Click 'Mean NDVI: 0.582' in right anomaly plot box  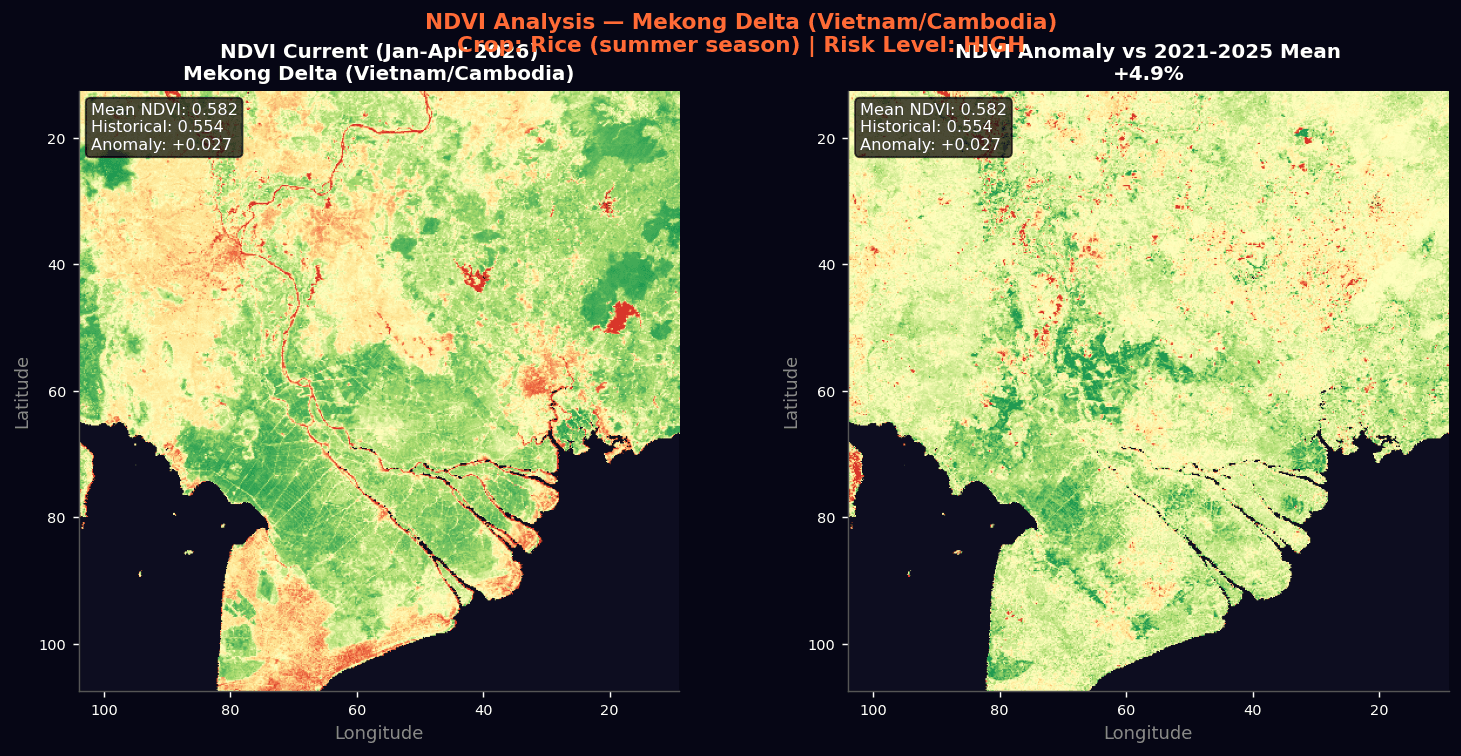933,110
